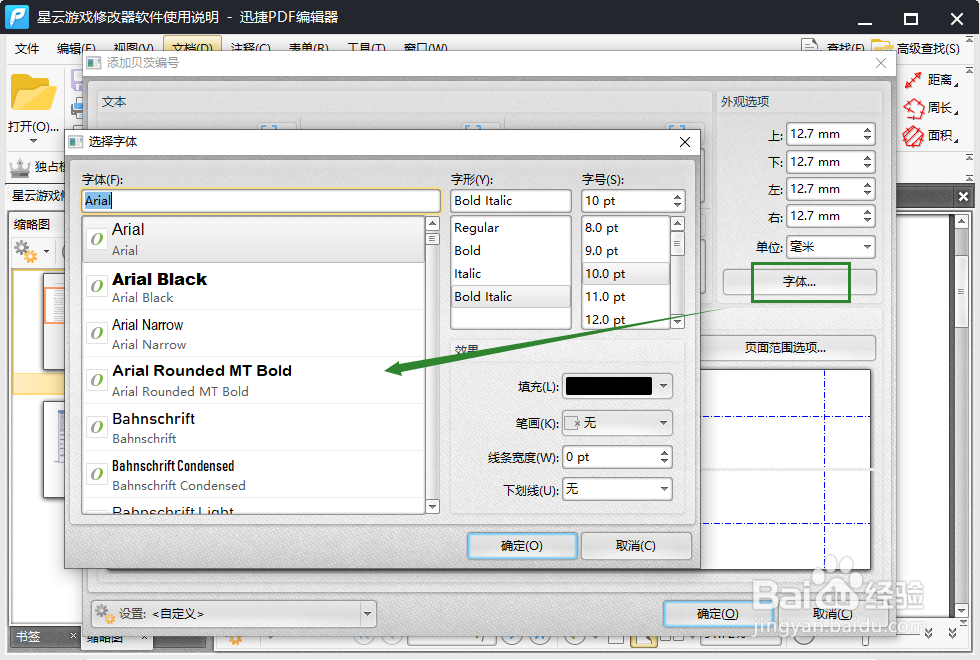This screenshot has height=660, width=980.
Task: Confirm font with 确定(O) button
Action: pos(522,546)
